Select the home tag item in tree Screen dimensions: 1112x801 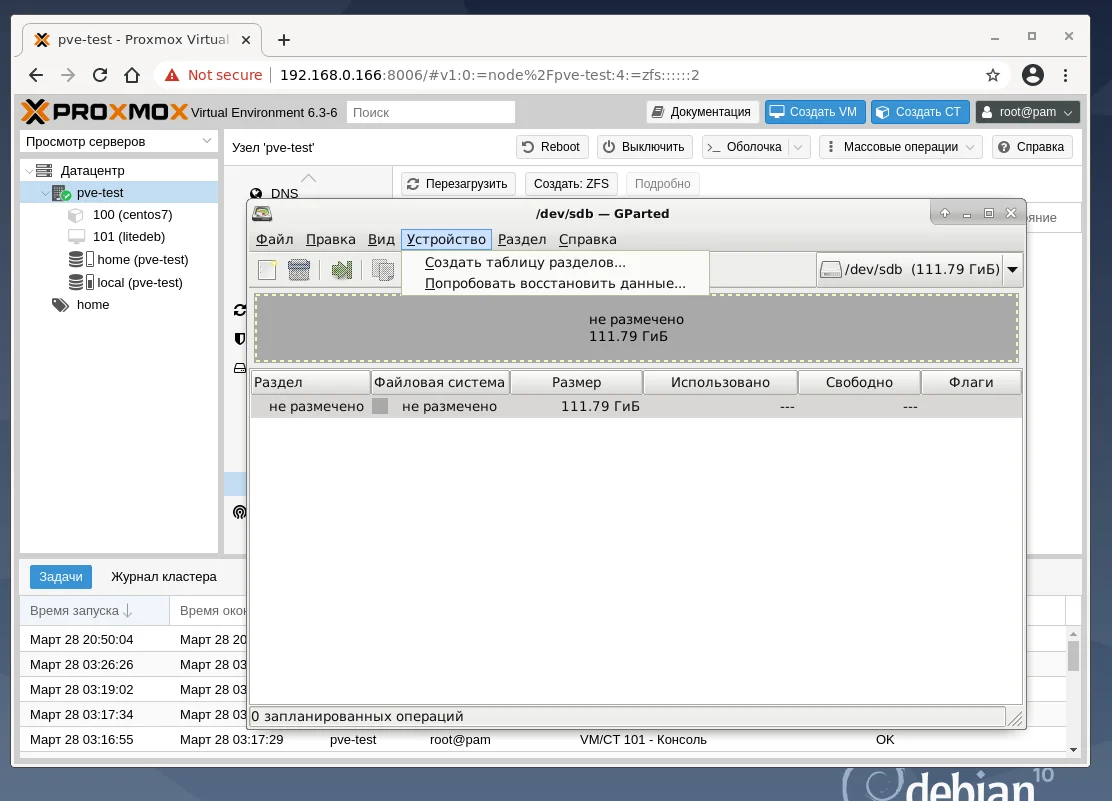point(93,304)
